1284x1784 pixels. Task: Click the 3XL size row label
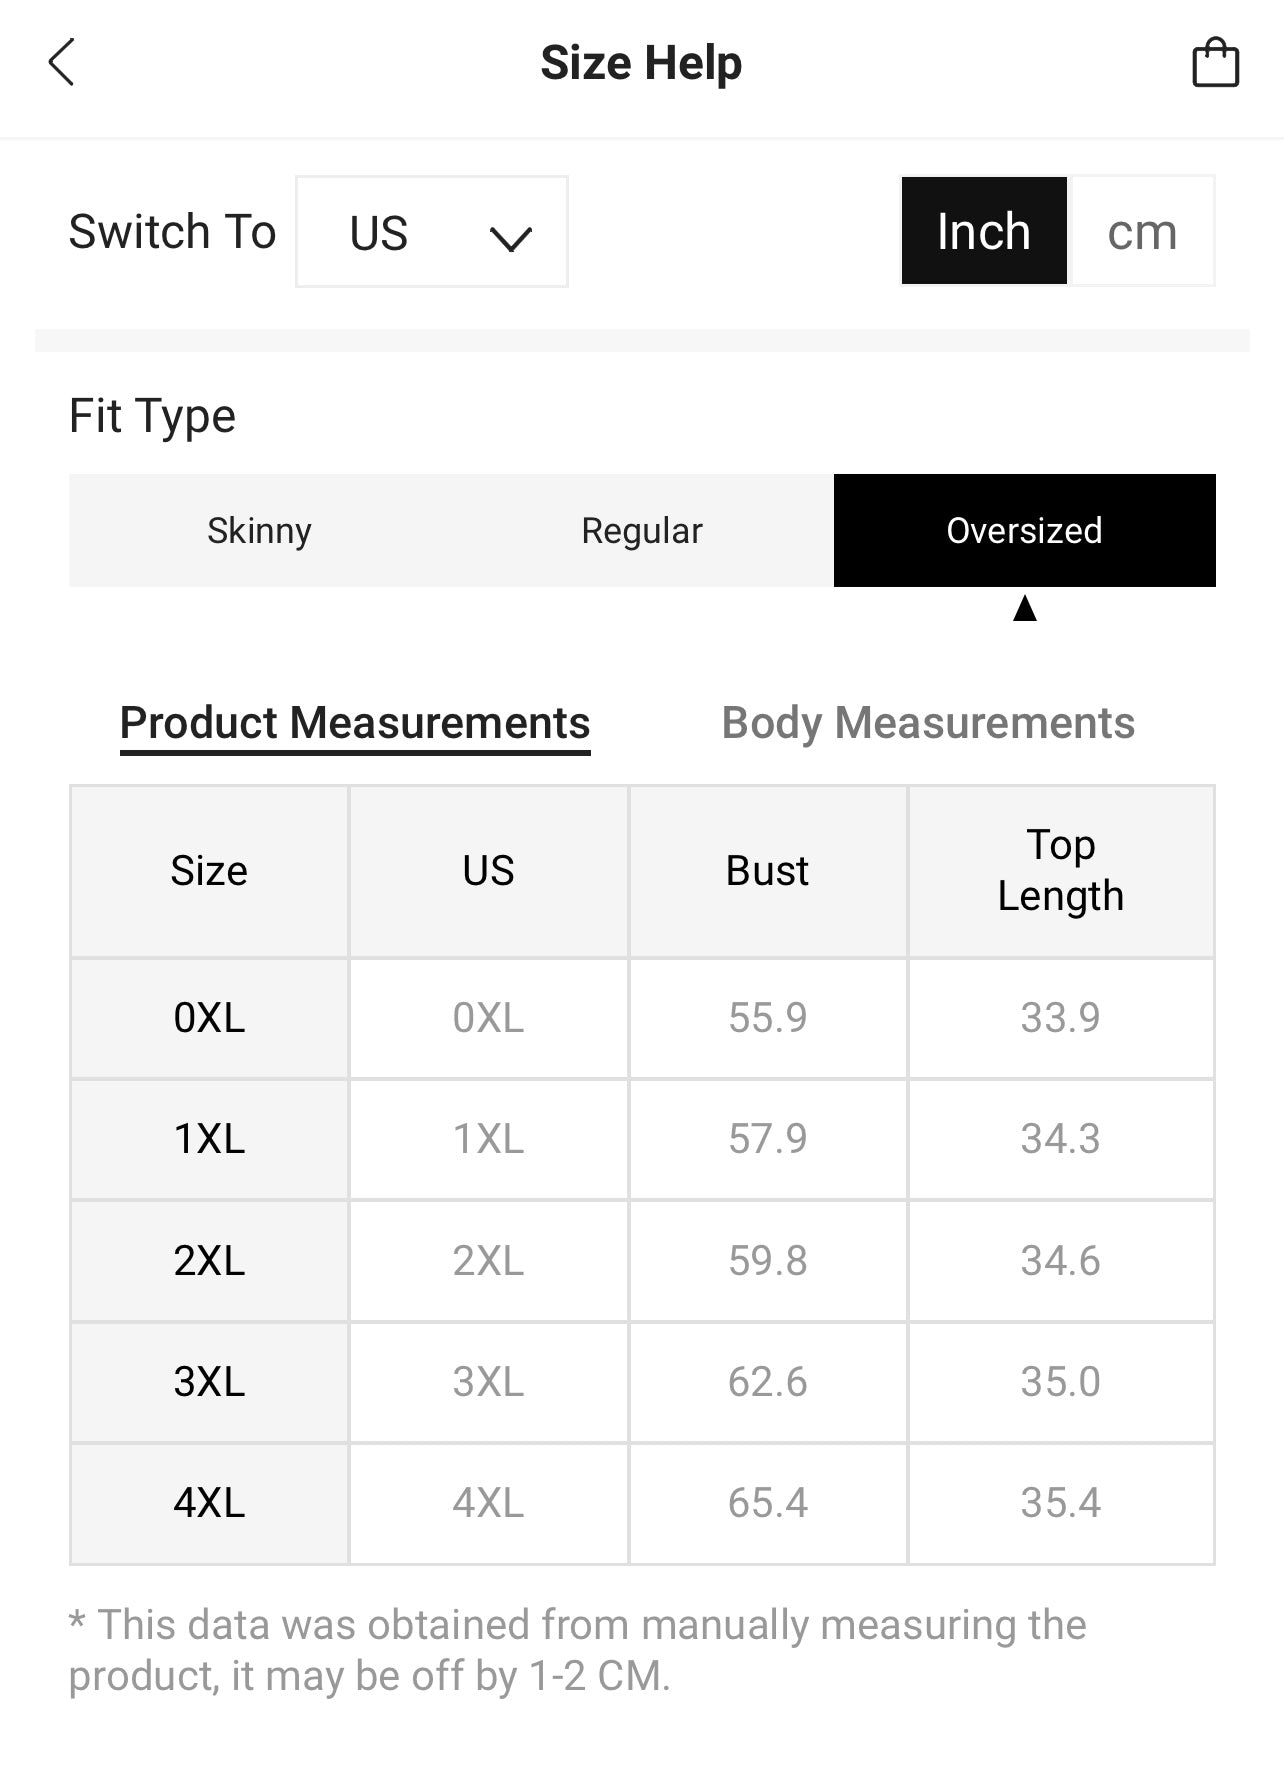209,1382
